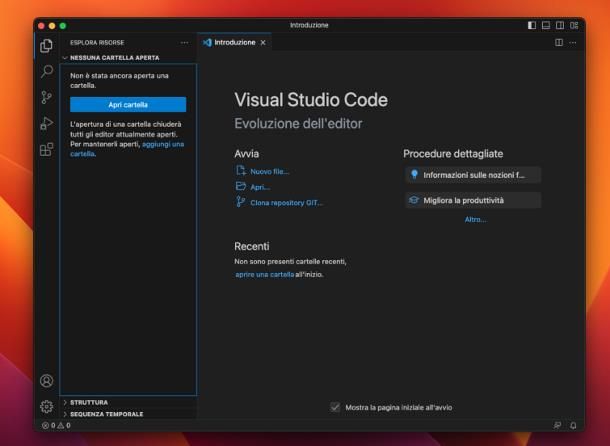The height and width of the screenshot is (446, 610).
Task: Click the green fullscreen window button
Action: pyautogui.click(x=63, y=26)
